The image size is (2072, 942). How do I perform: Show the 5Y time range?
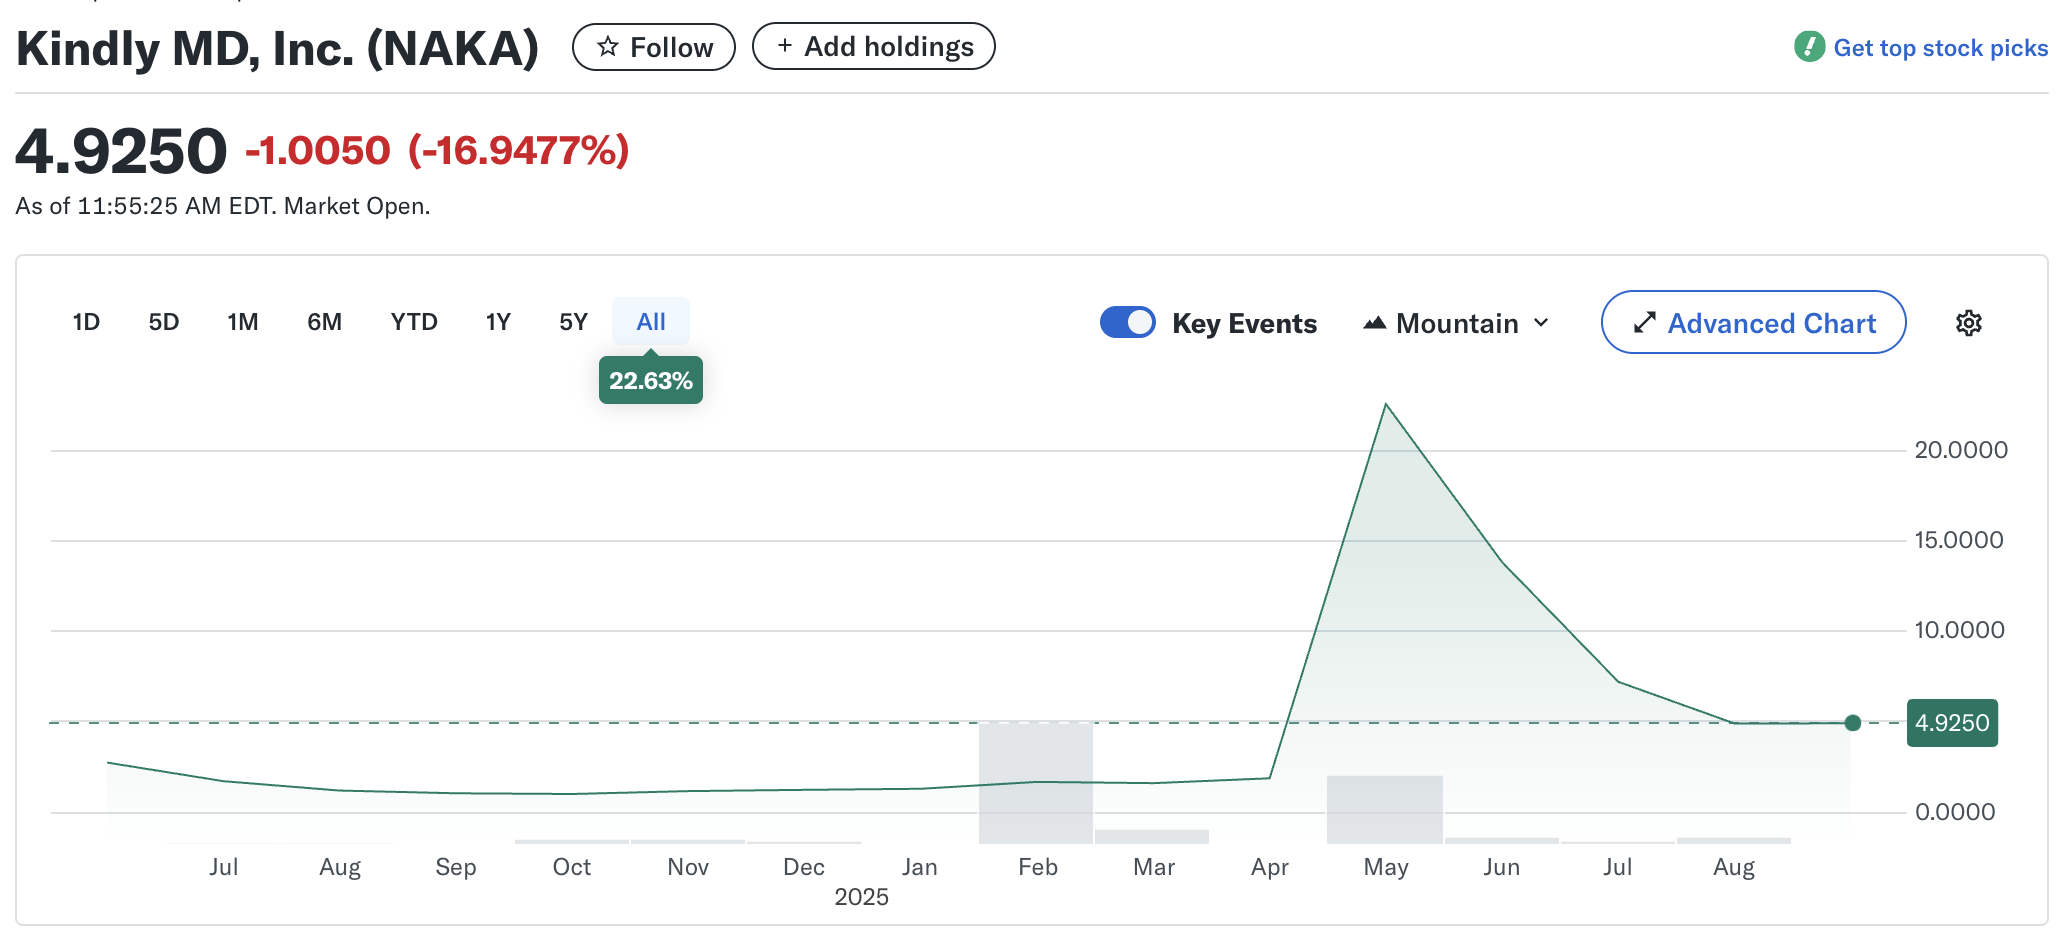pos(573,322)
